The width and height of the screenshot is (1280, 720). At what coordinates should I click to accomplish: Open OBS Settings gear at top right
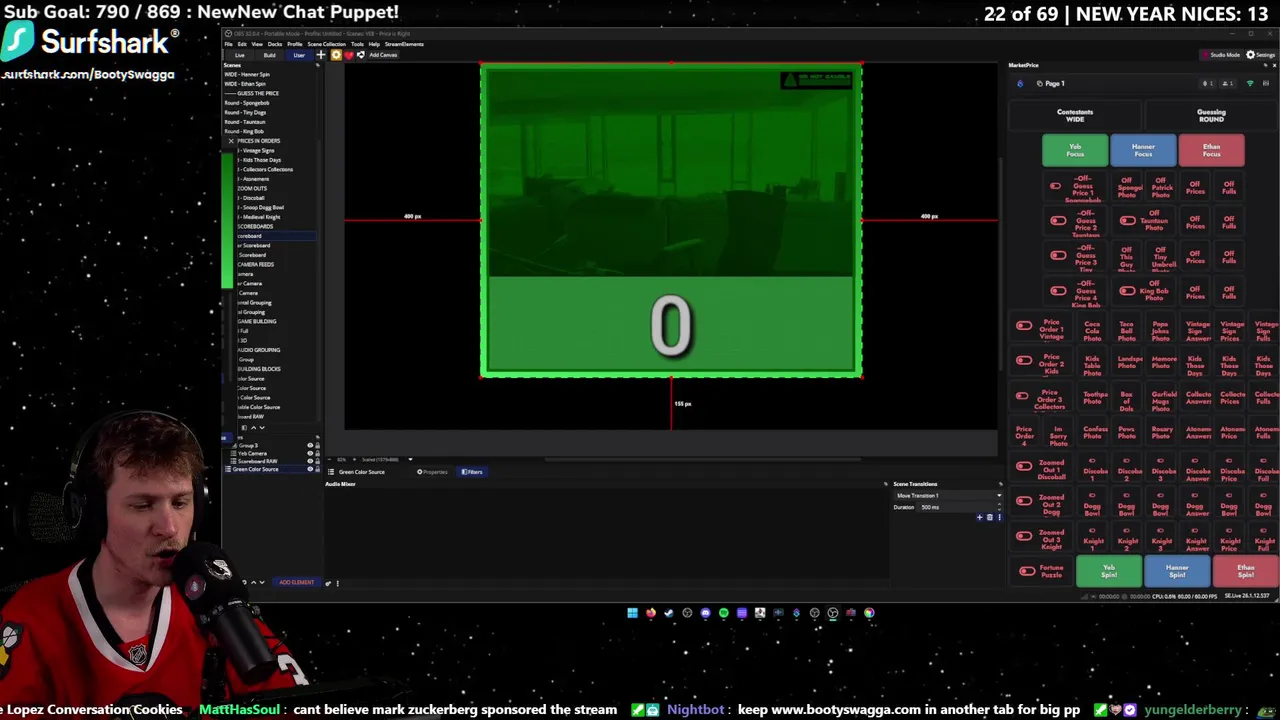coord(1262,55)
